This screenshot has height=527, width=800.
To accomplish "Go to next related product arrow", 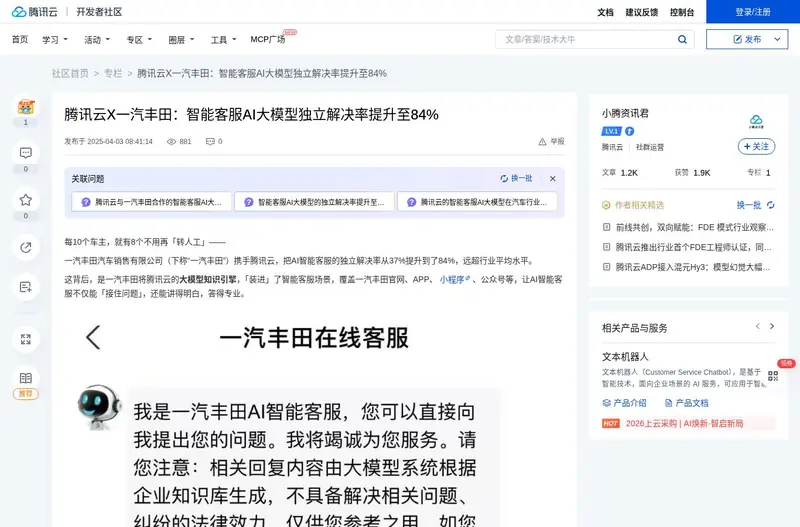I will (772, 326).
